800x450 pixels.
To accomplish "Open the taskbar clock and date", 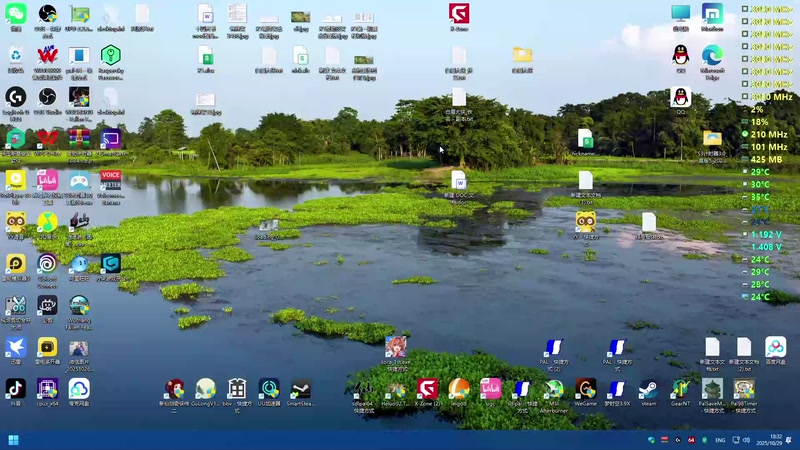I will click(x=768, y=440).
